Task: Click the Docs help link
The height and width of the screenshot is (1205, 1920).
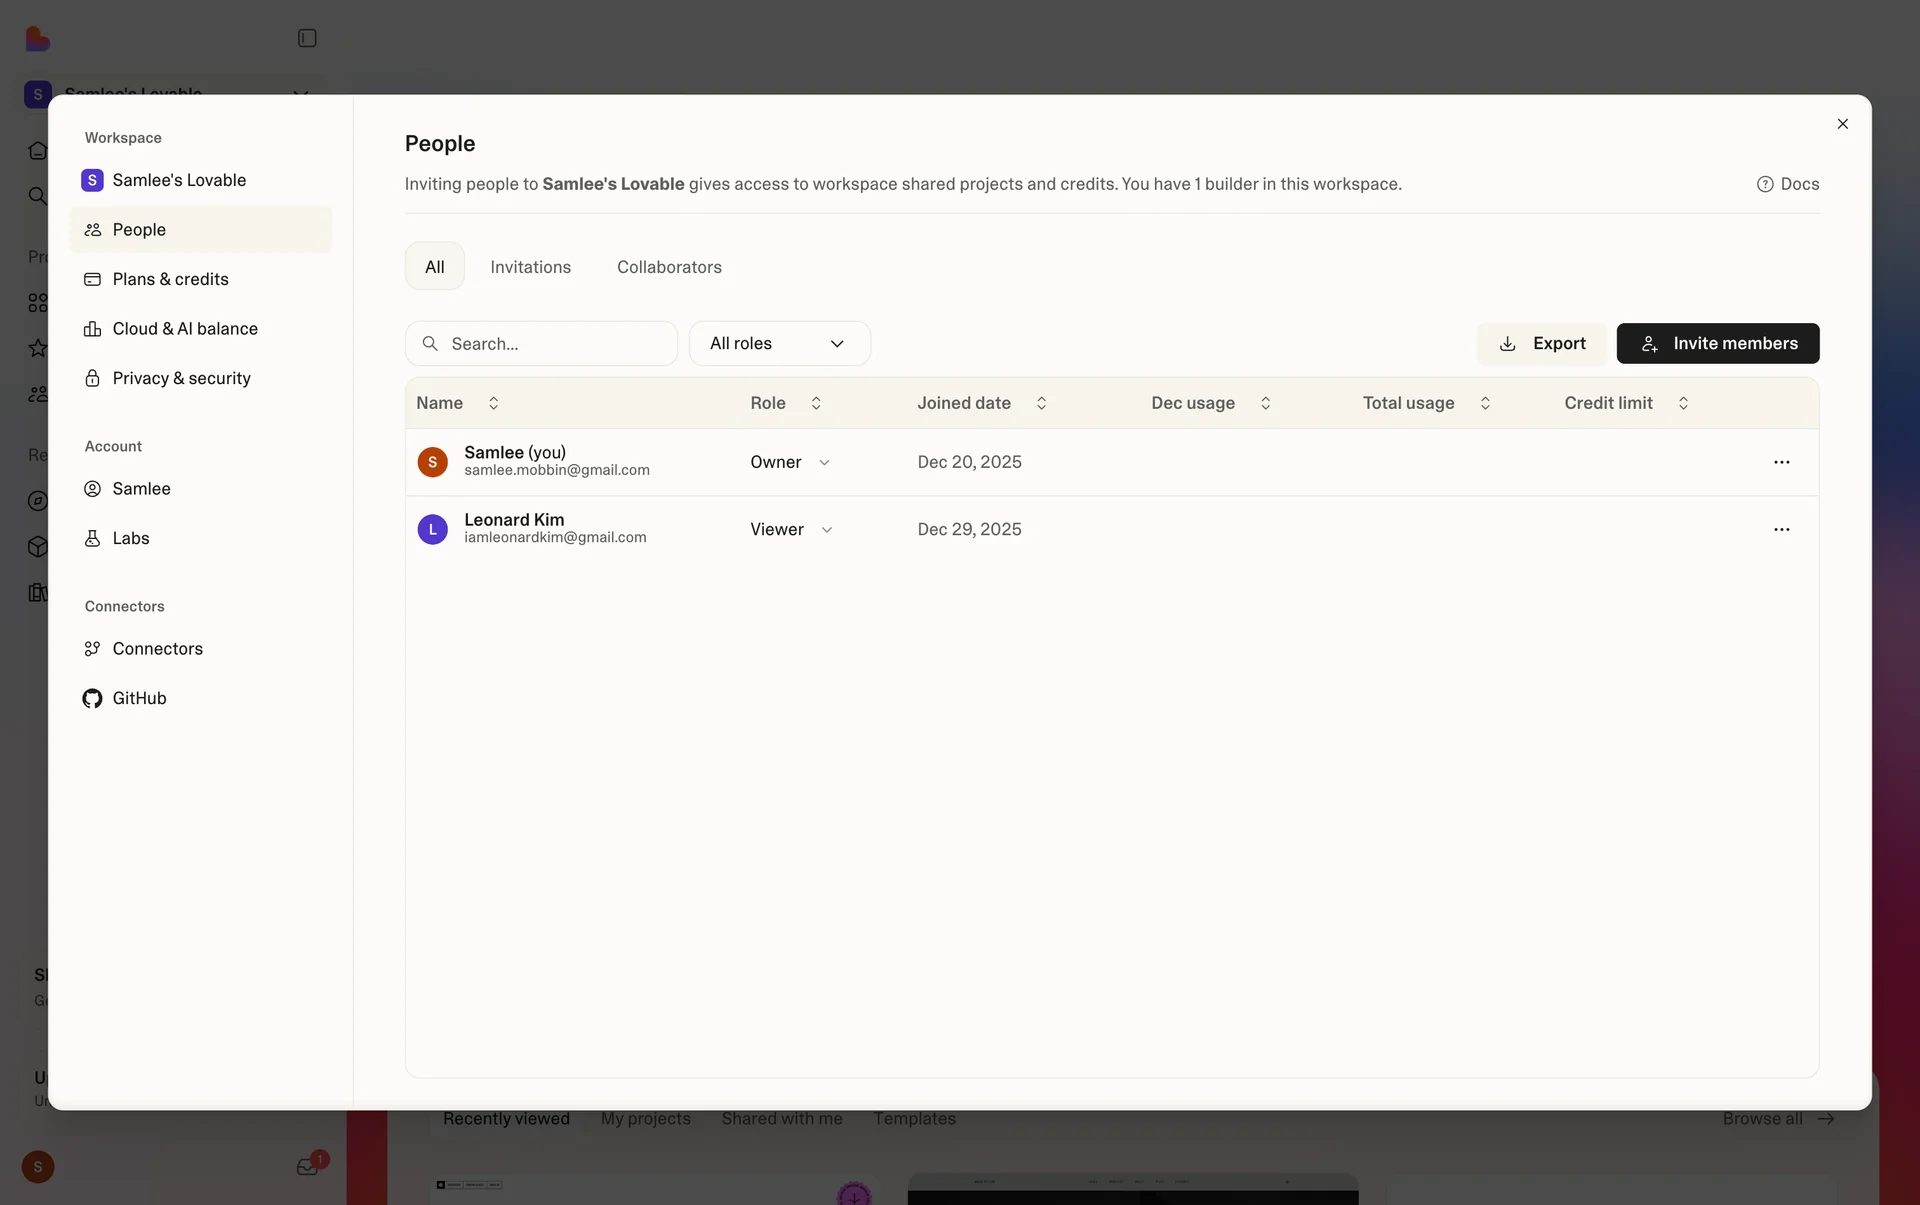Action: pos(1788,184)
